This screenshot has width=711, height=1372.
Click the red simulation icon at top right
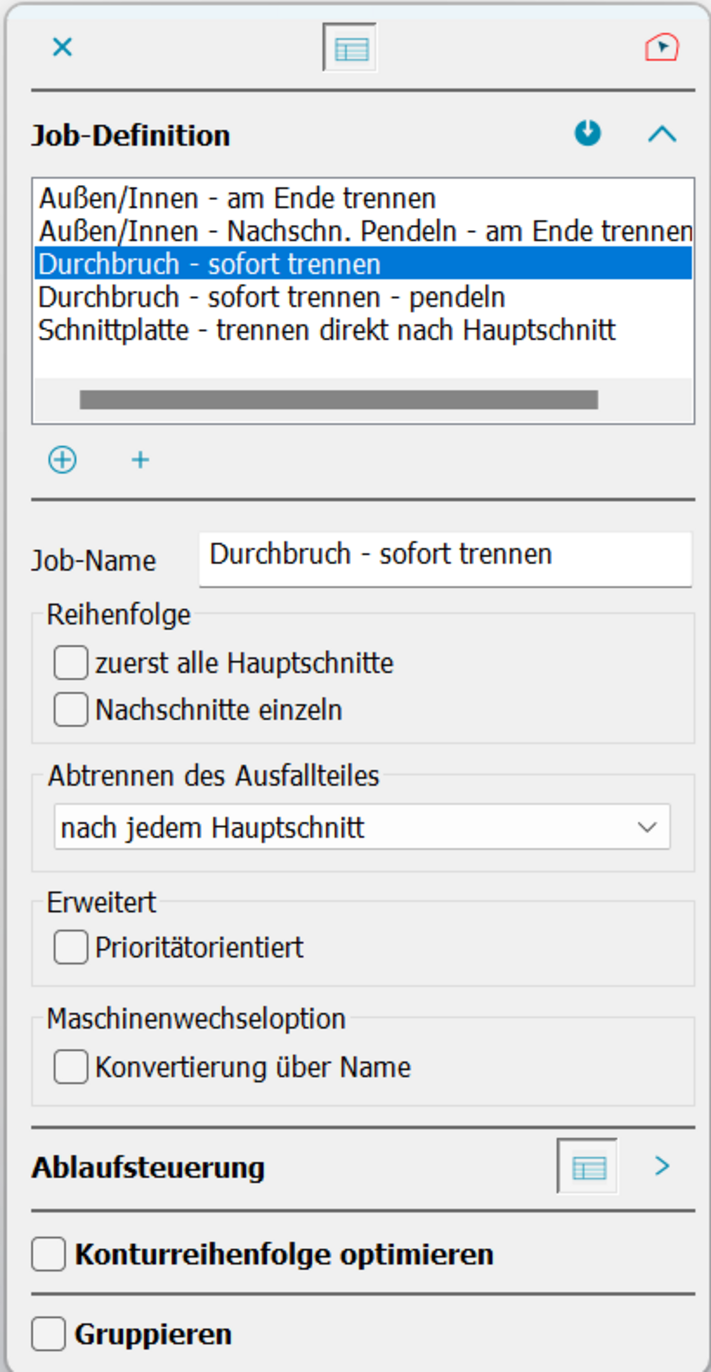661,47
